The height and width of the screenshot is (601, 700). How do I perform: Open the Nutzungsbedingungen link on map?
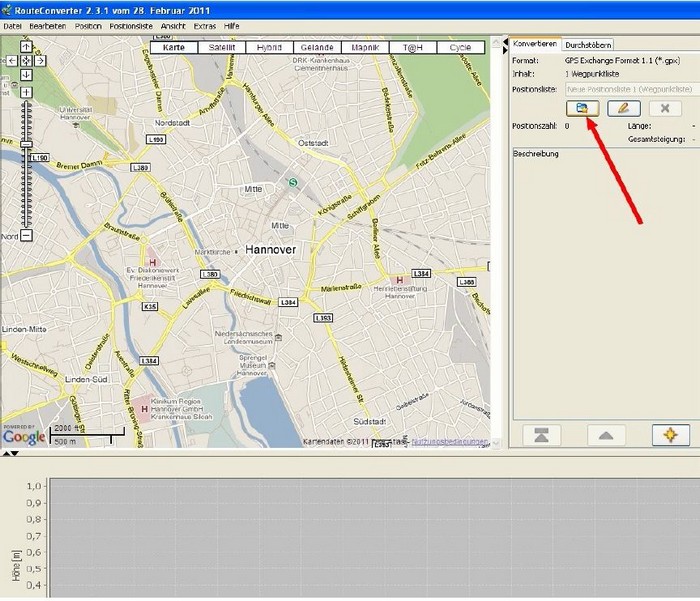tap(450, 442)
